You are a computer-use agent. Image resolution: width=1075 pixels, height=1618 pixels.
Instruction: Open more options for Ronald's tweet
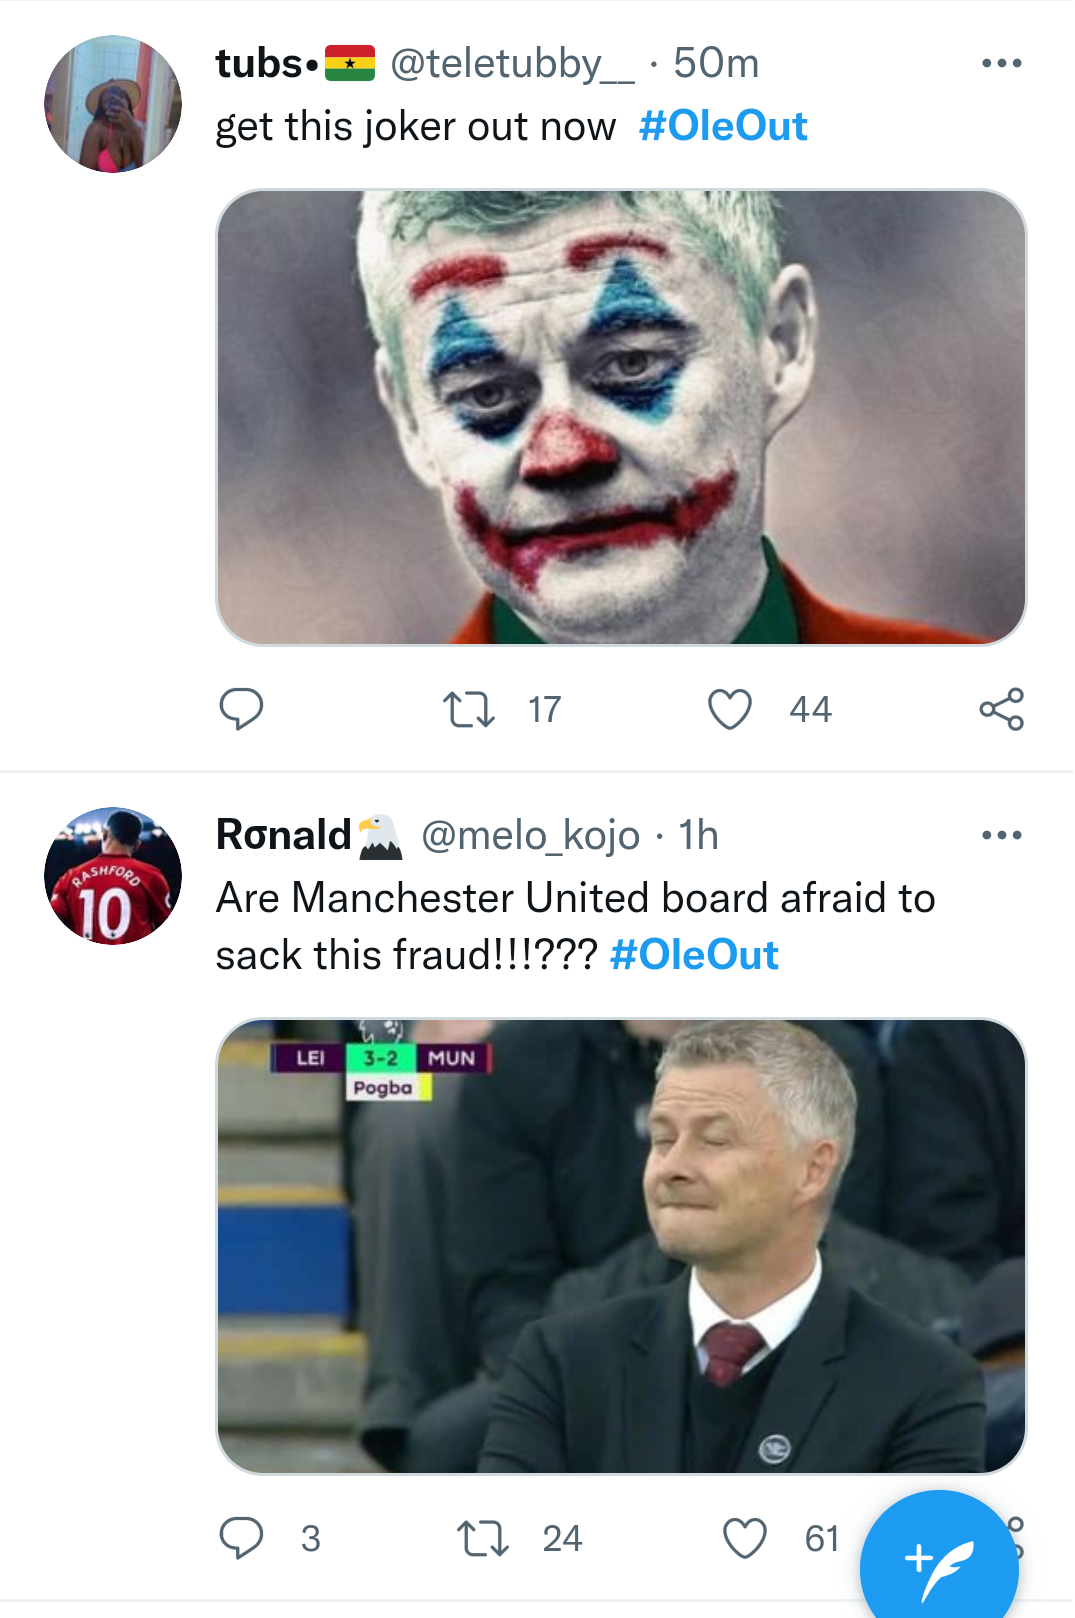1001,835
